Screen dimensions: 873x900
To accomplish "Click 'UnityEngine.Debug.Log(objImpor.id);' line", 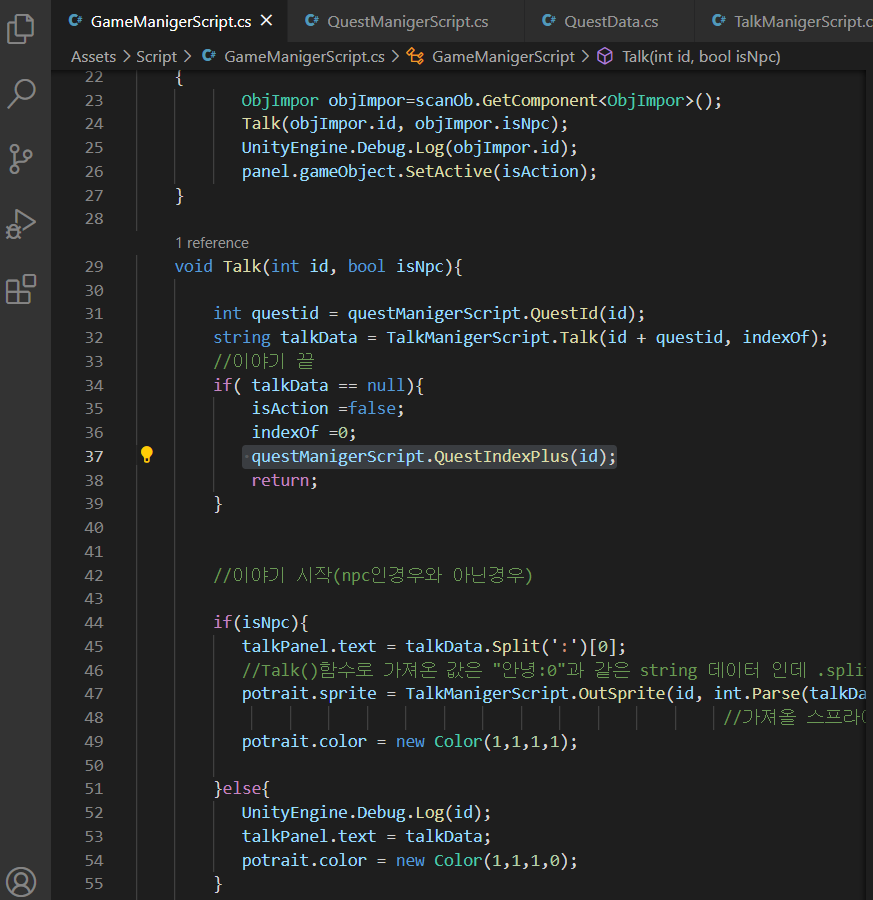I will [x=409, y=148].
